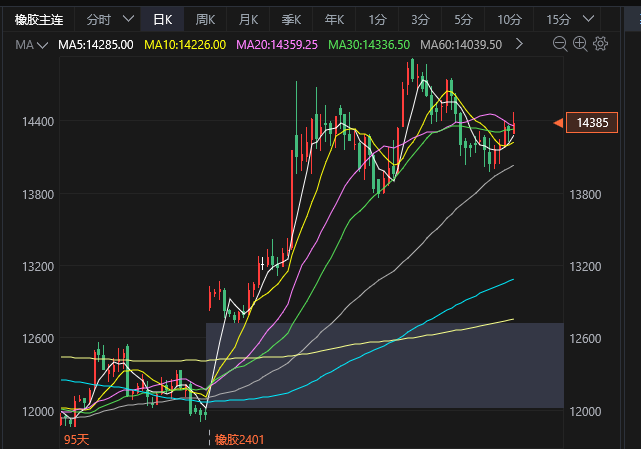Select the 1分 one-minute chart
641x449 pixels.
377,19
